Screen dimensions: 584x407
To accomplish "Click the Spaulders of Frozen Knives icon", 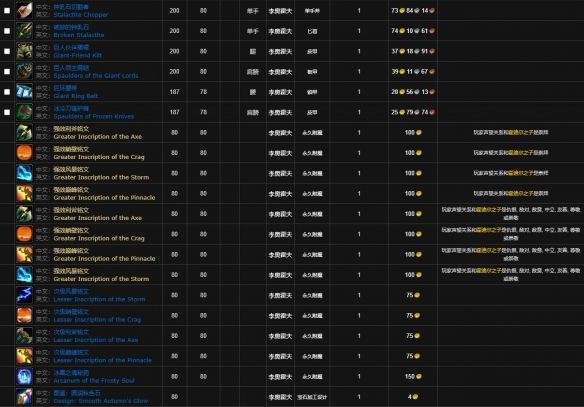I will pos(24,112).
